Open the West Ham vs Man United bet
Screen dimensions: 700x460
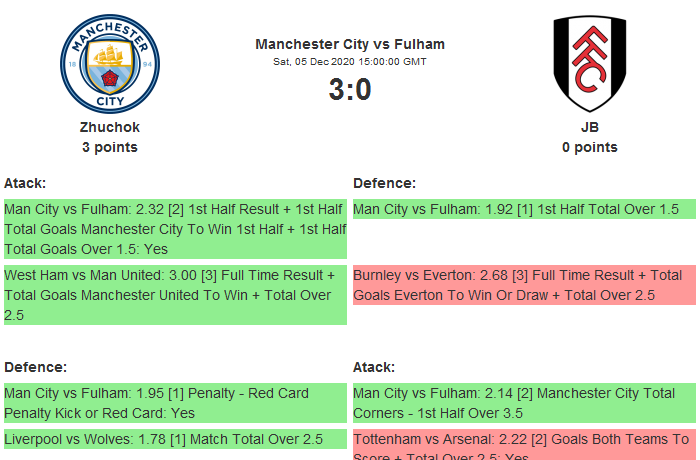[175, 295]
